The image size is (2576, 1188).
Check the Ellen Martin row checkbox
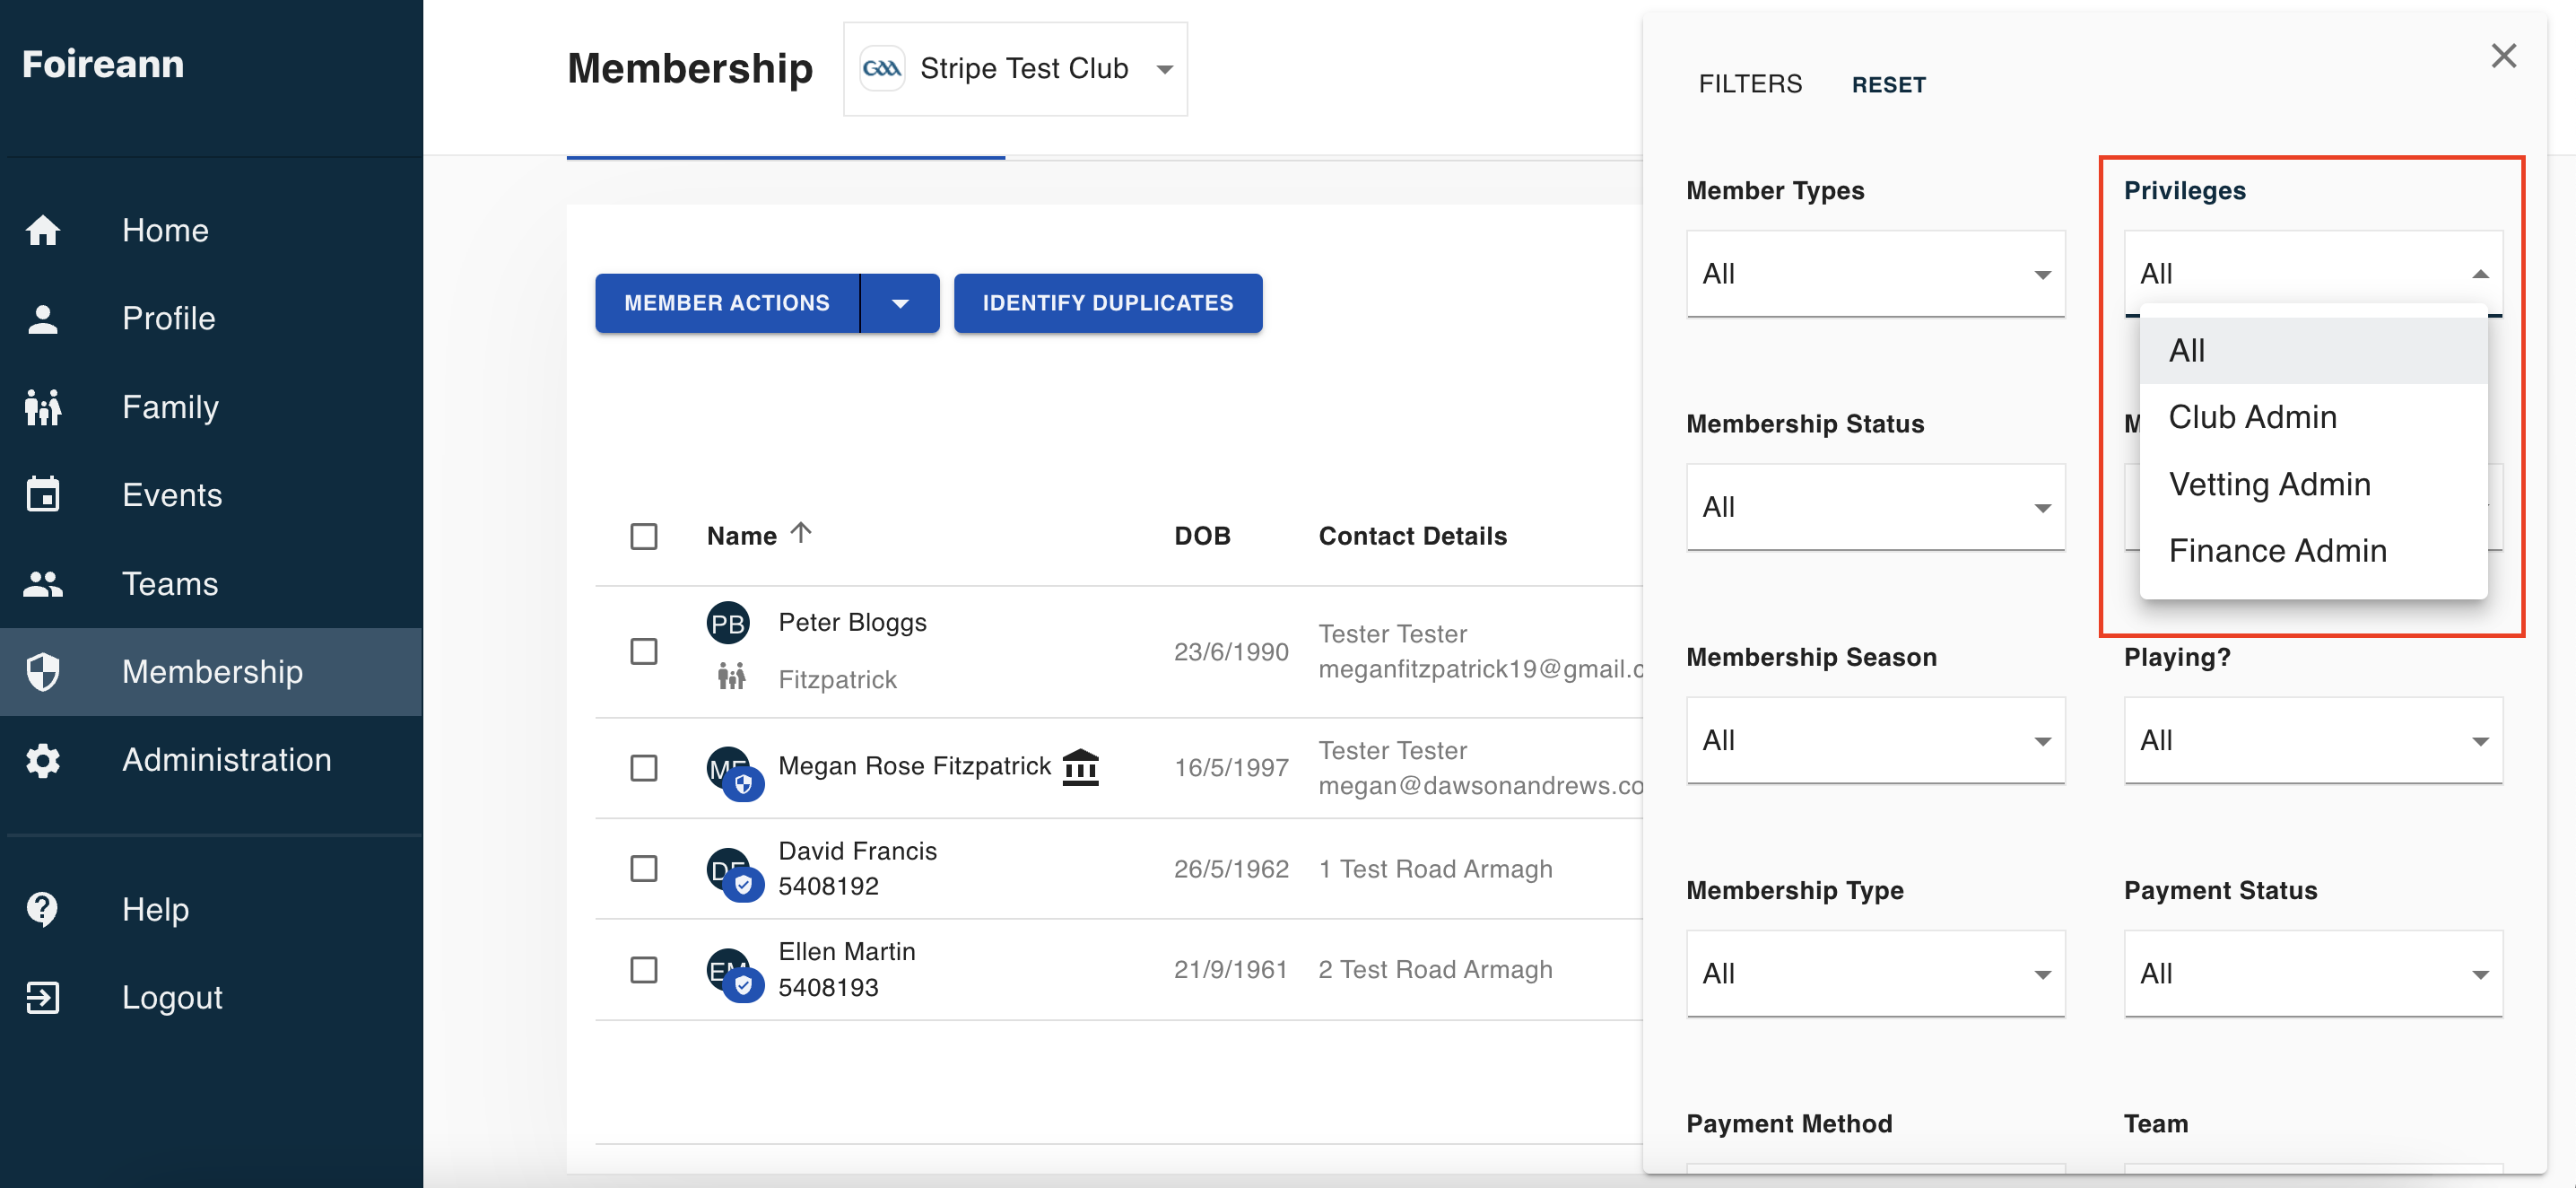click(x=644, y=969)
